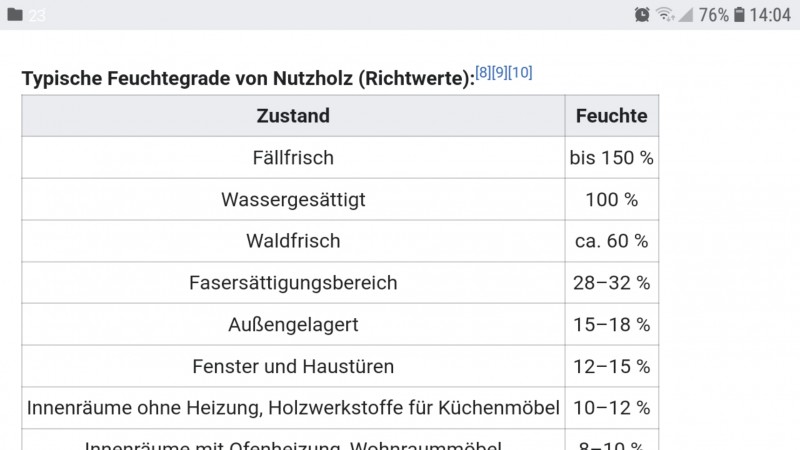Tap the 76% battery percentage
Screen dimensions: 800x450
tap(714, 15)
